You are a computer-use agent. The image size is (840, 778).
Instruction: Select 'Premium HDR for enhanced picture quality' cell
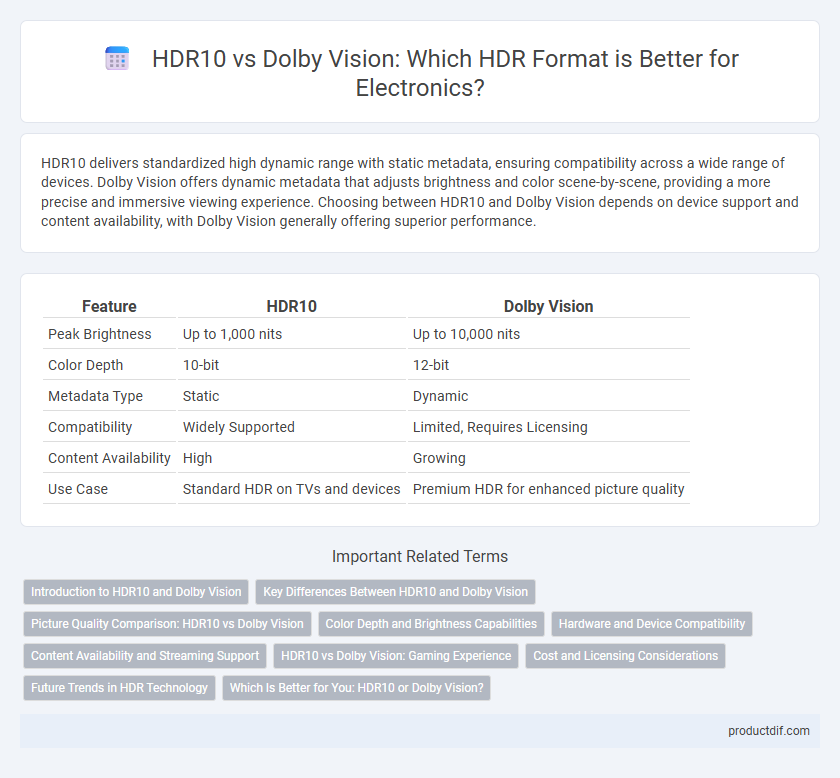pyautogui.click(x=549, y=489)
